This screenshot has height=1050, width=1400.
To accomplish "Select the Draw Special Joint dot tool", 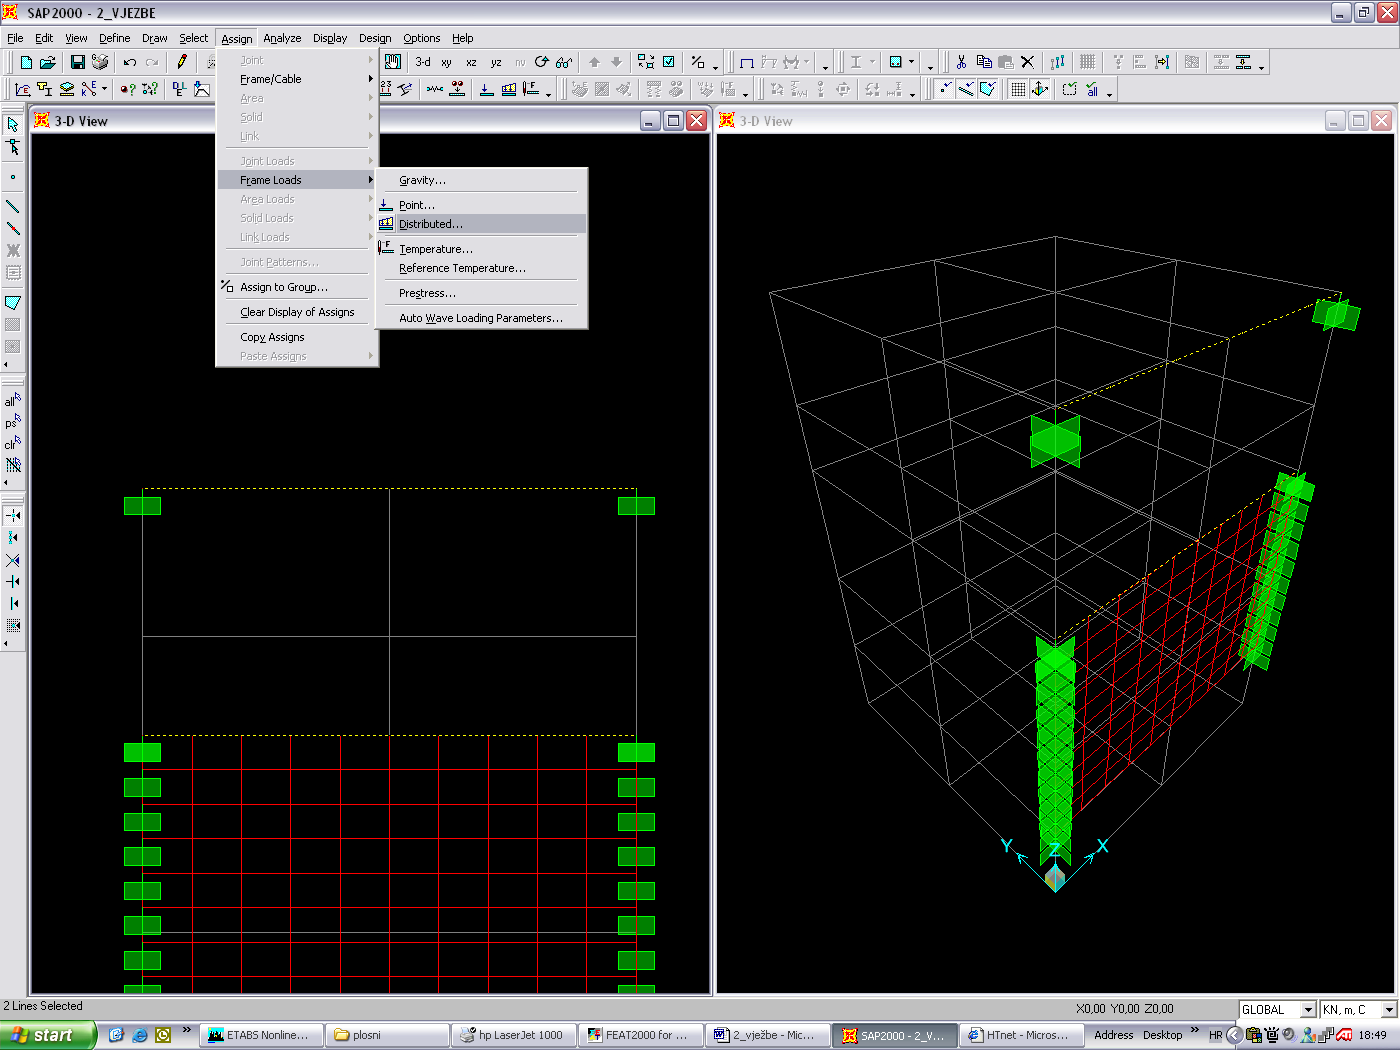I will 13,177.
